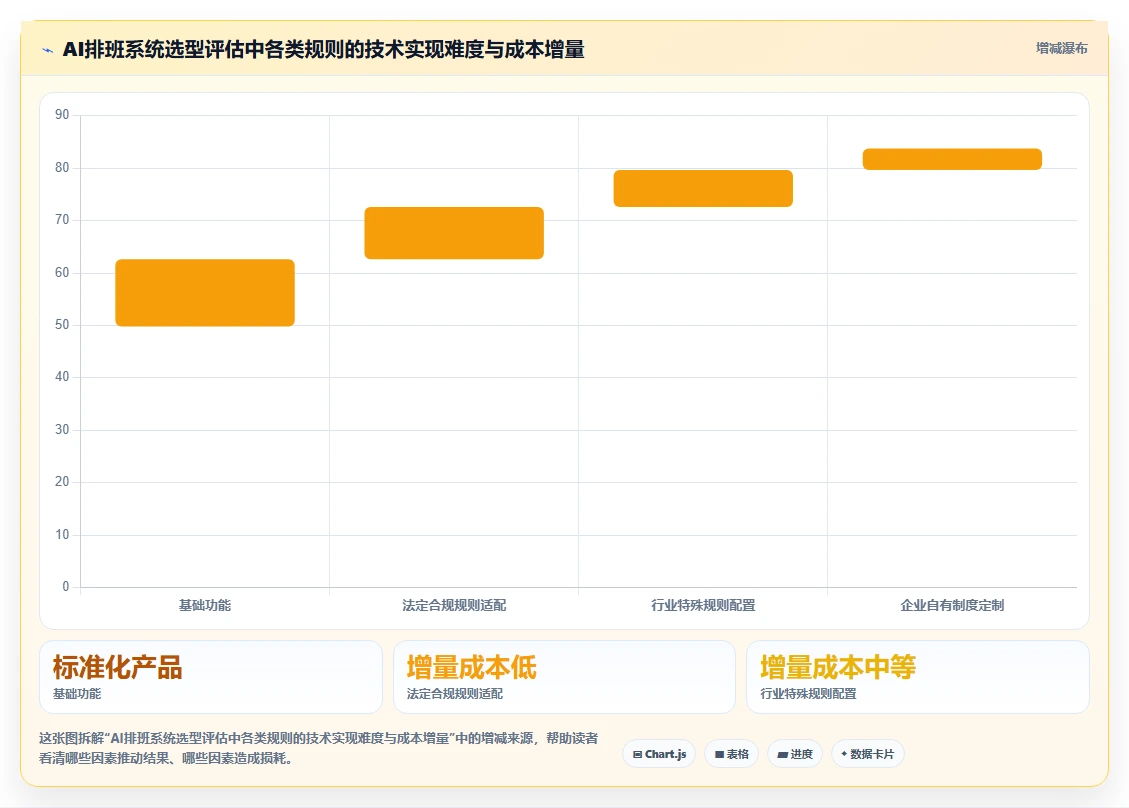Click the 法定合规规则适配 subtitle under 增量成本低
1129x808 pixels.
tap(454, 693)
